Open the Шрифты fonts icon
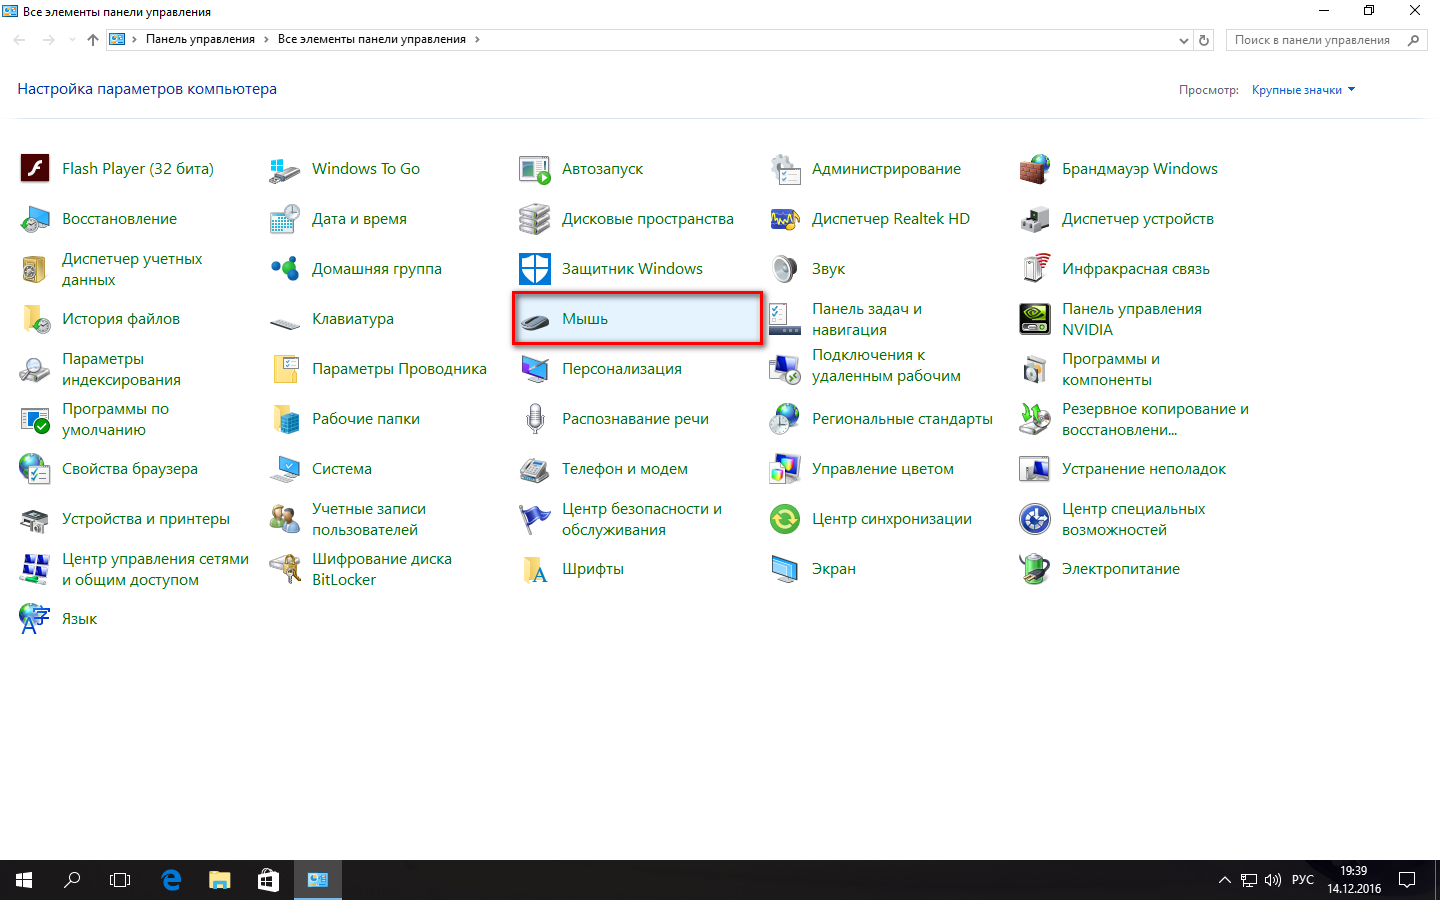 point(535,569)
